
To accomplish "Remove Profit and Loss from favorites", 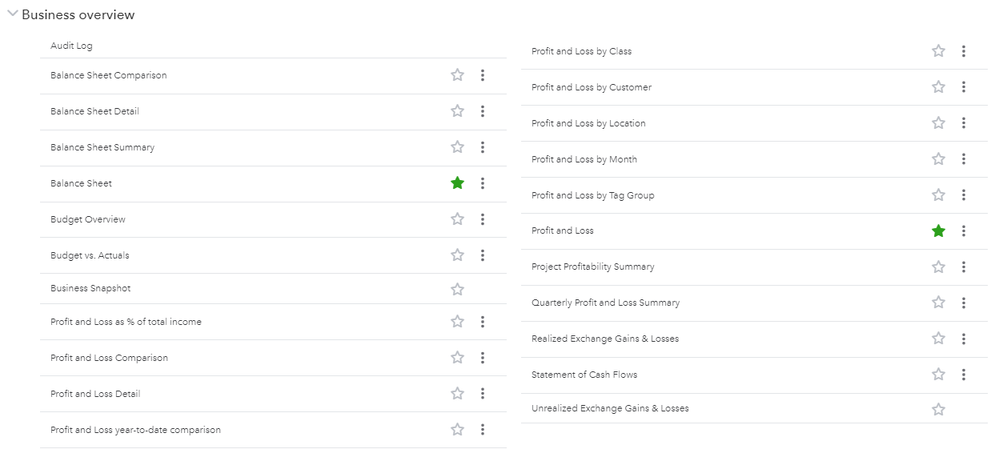I will coord(938,231).
